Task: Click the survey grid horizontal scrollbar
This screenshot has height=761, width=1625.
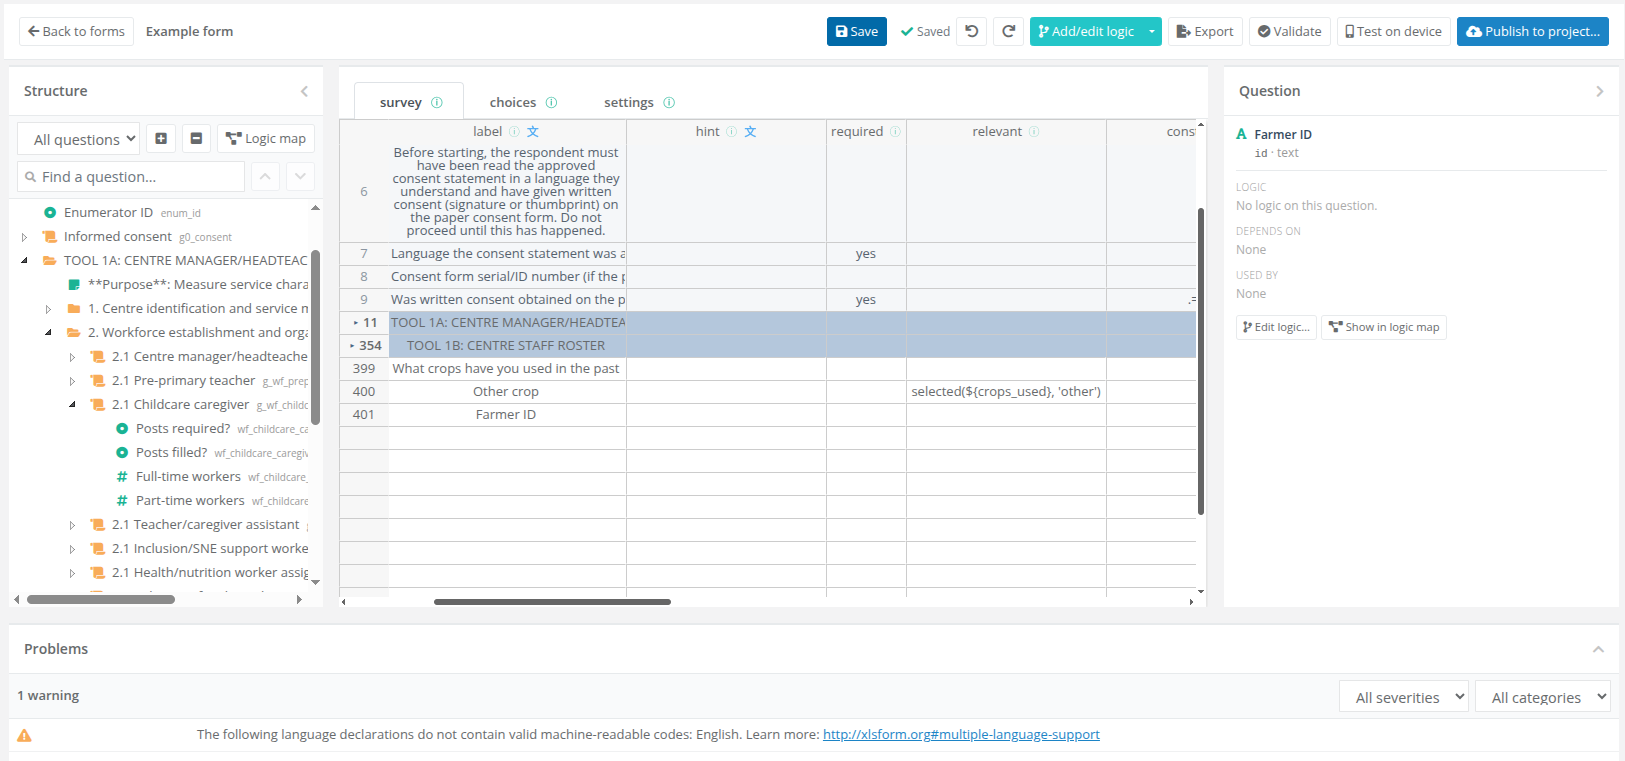Action: (552, 602)
